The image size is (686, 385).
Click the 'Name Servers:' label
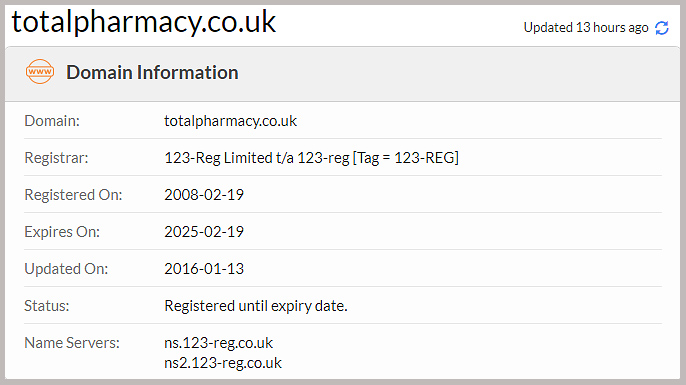coord(72,343)
